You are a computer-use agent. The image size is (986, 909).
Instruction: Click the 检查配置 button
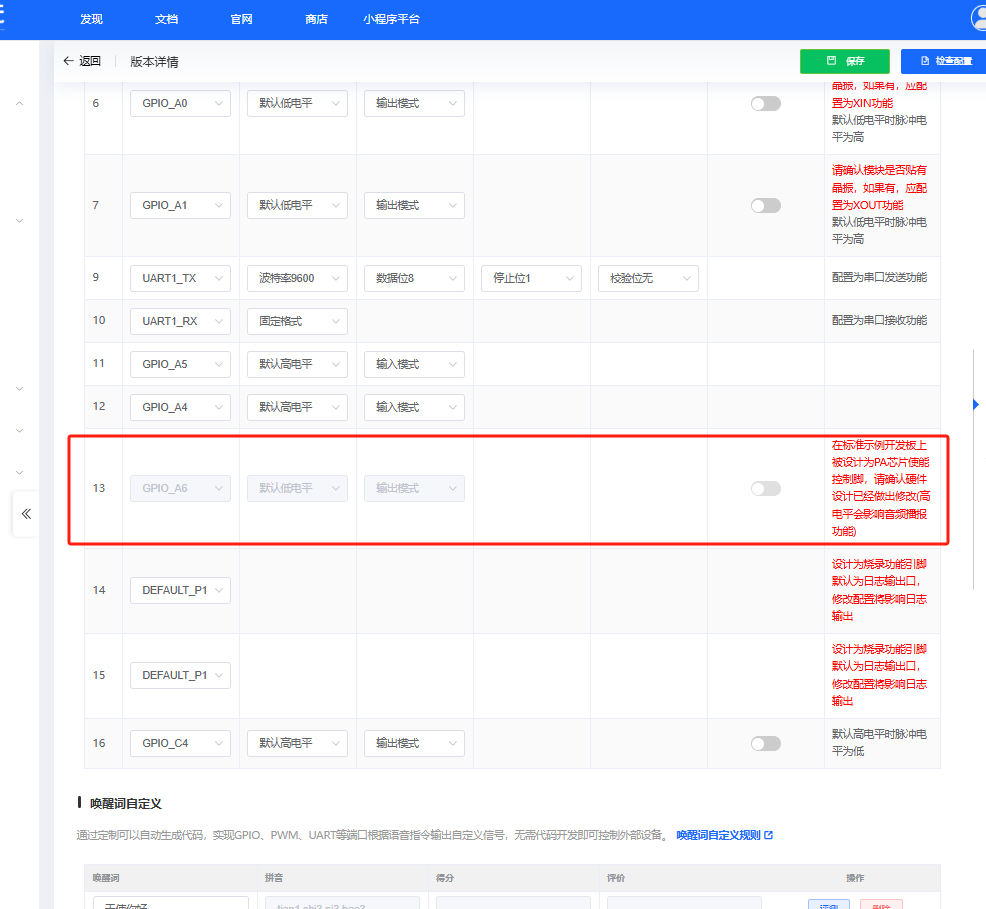944,61
